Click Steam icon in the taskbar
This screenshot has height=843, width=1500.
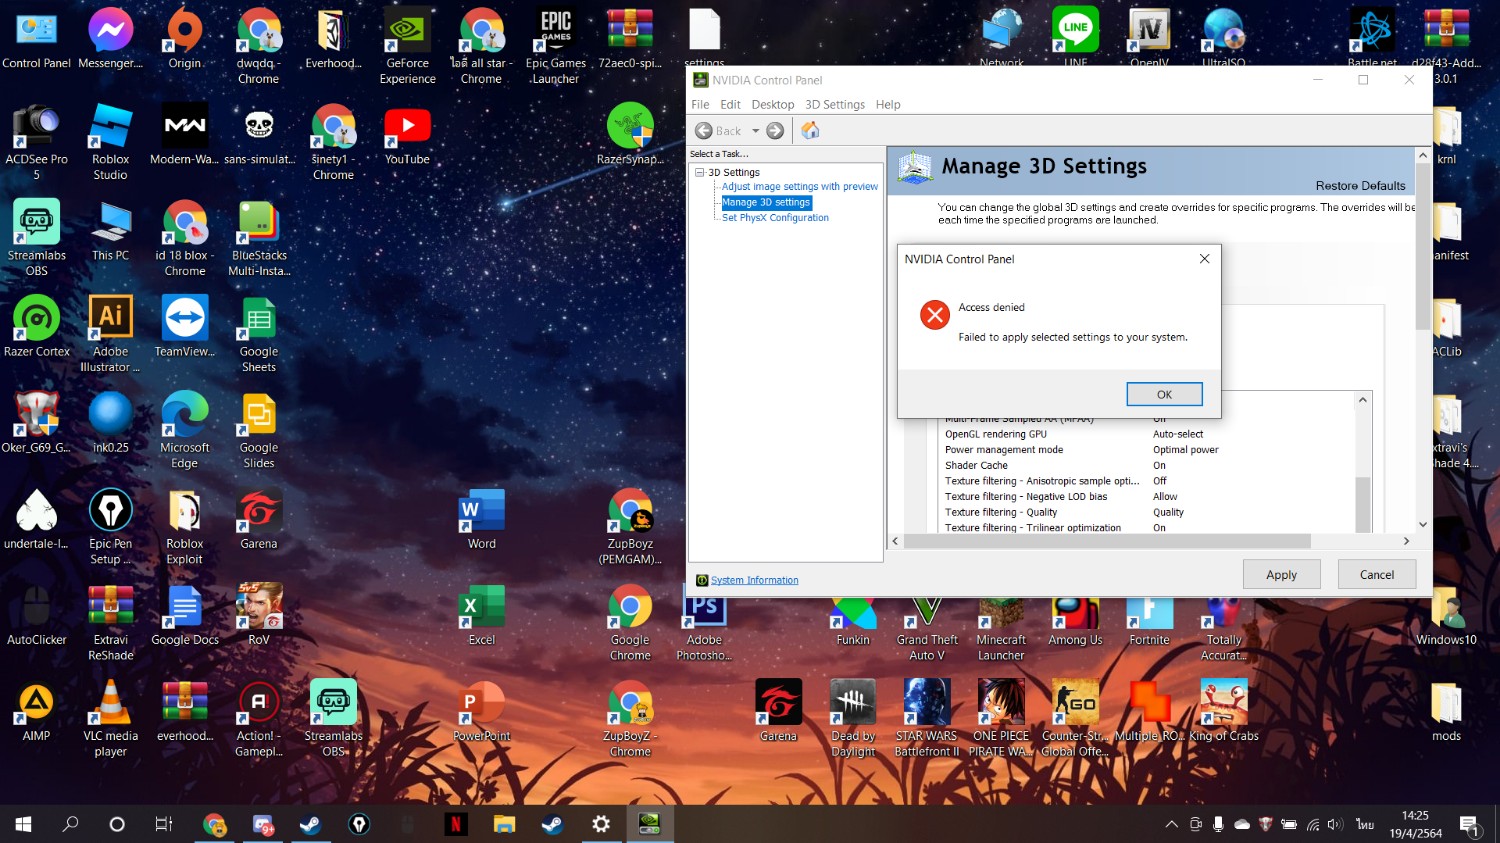(310, 824)
